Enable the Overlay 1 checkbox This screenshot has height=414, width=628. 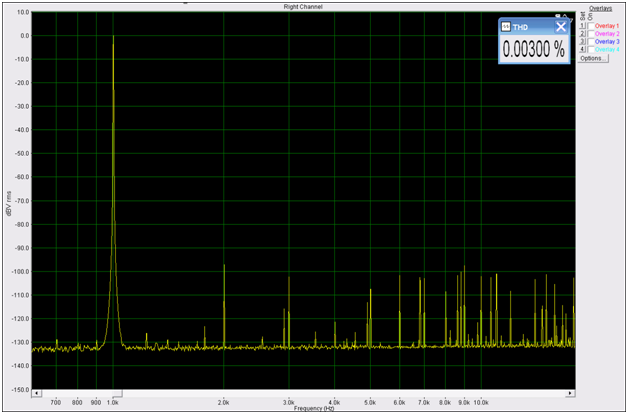tap(591, 26)
